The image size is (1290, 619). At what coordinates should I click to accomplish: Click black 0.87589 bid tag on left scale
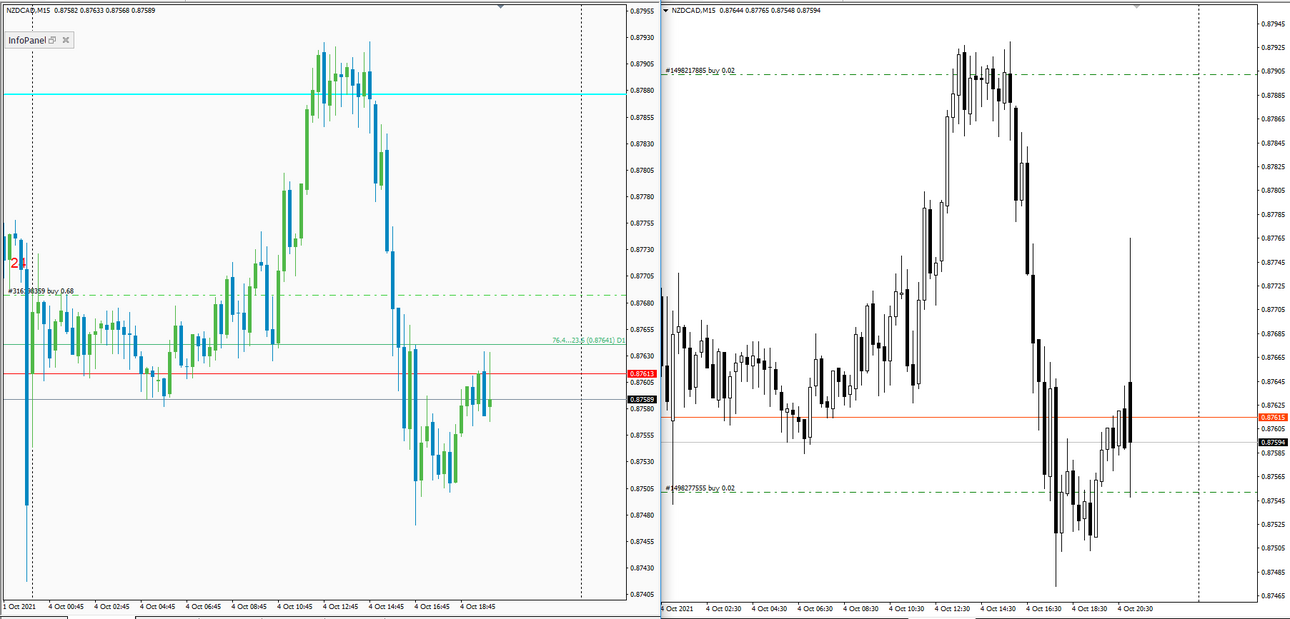click(642, 399)
